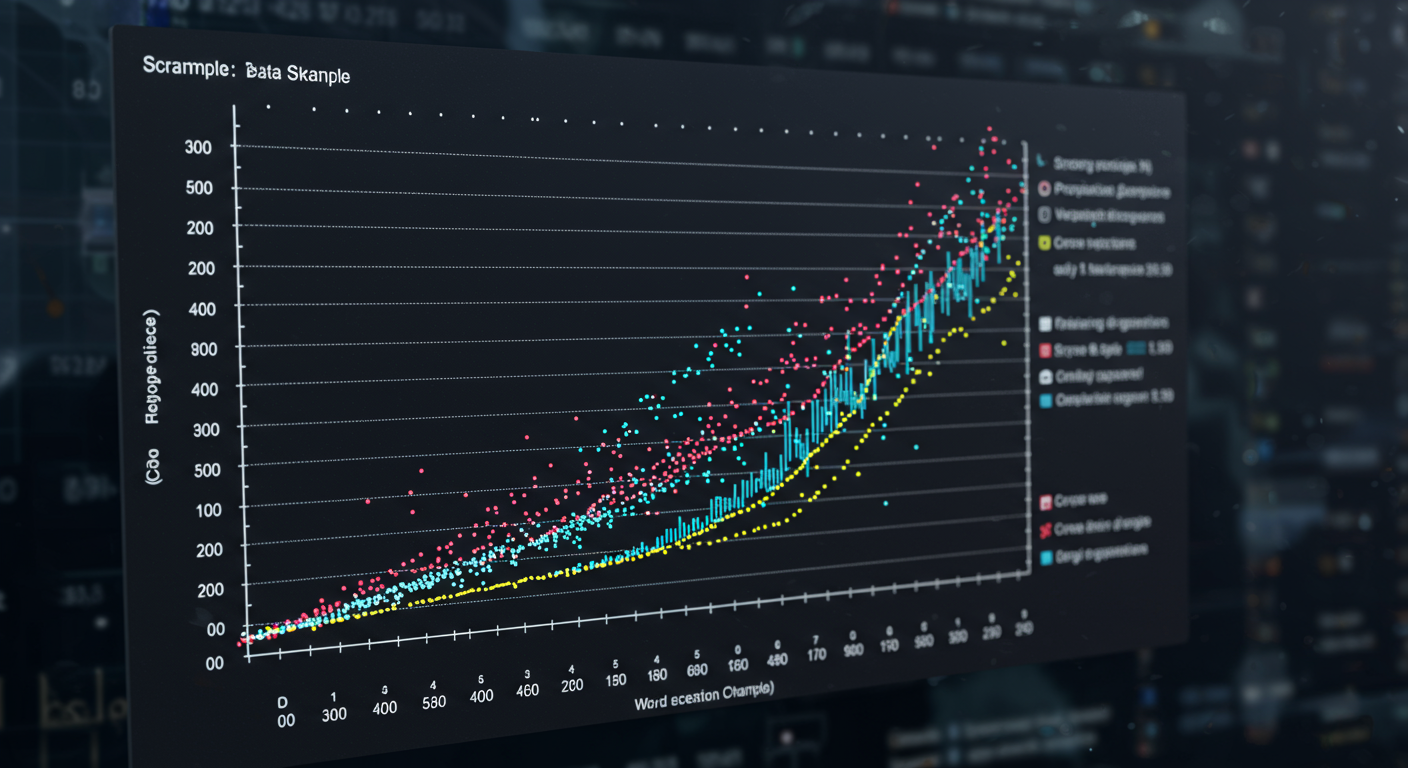Click the pink circle legend marker
The width and height of the screenshot is (1408, 768).
[1043, 189]
